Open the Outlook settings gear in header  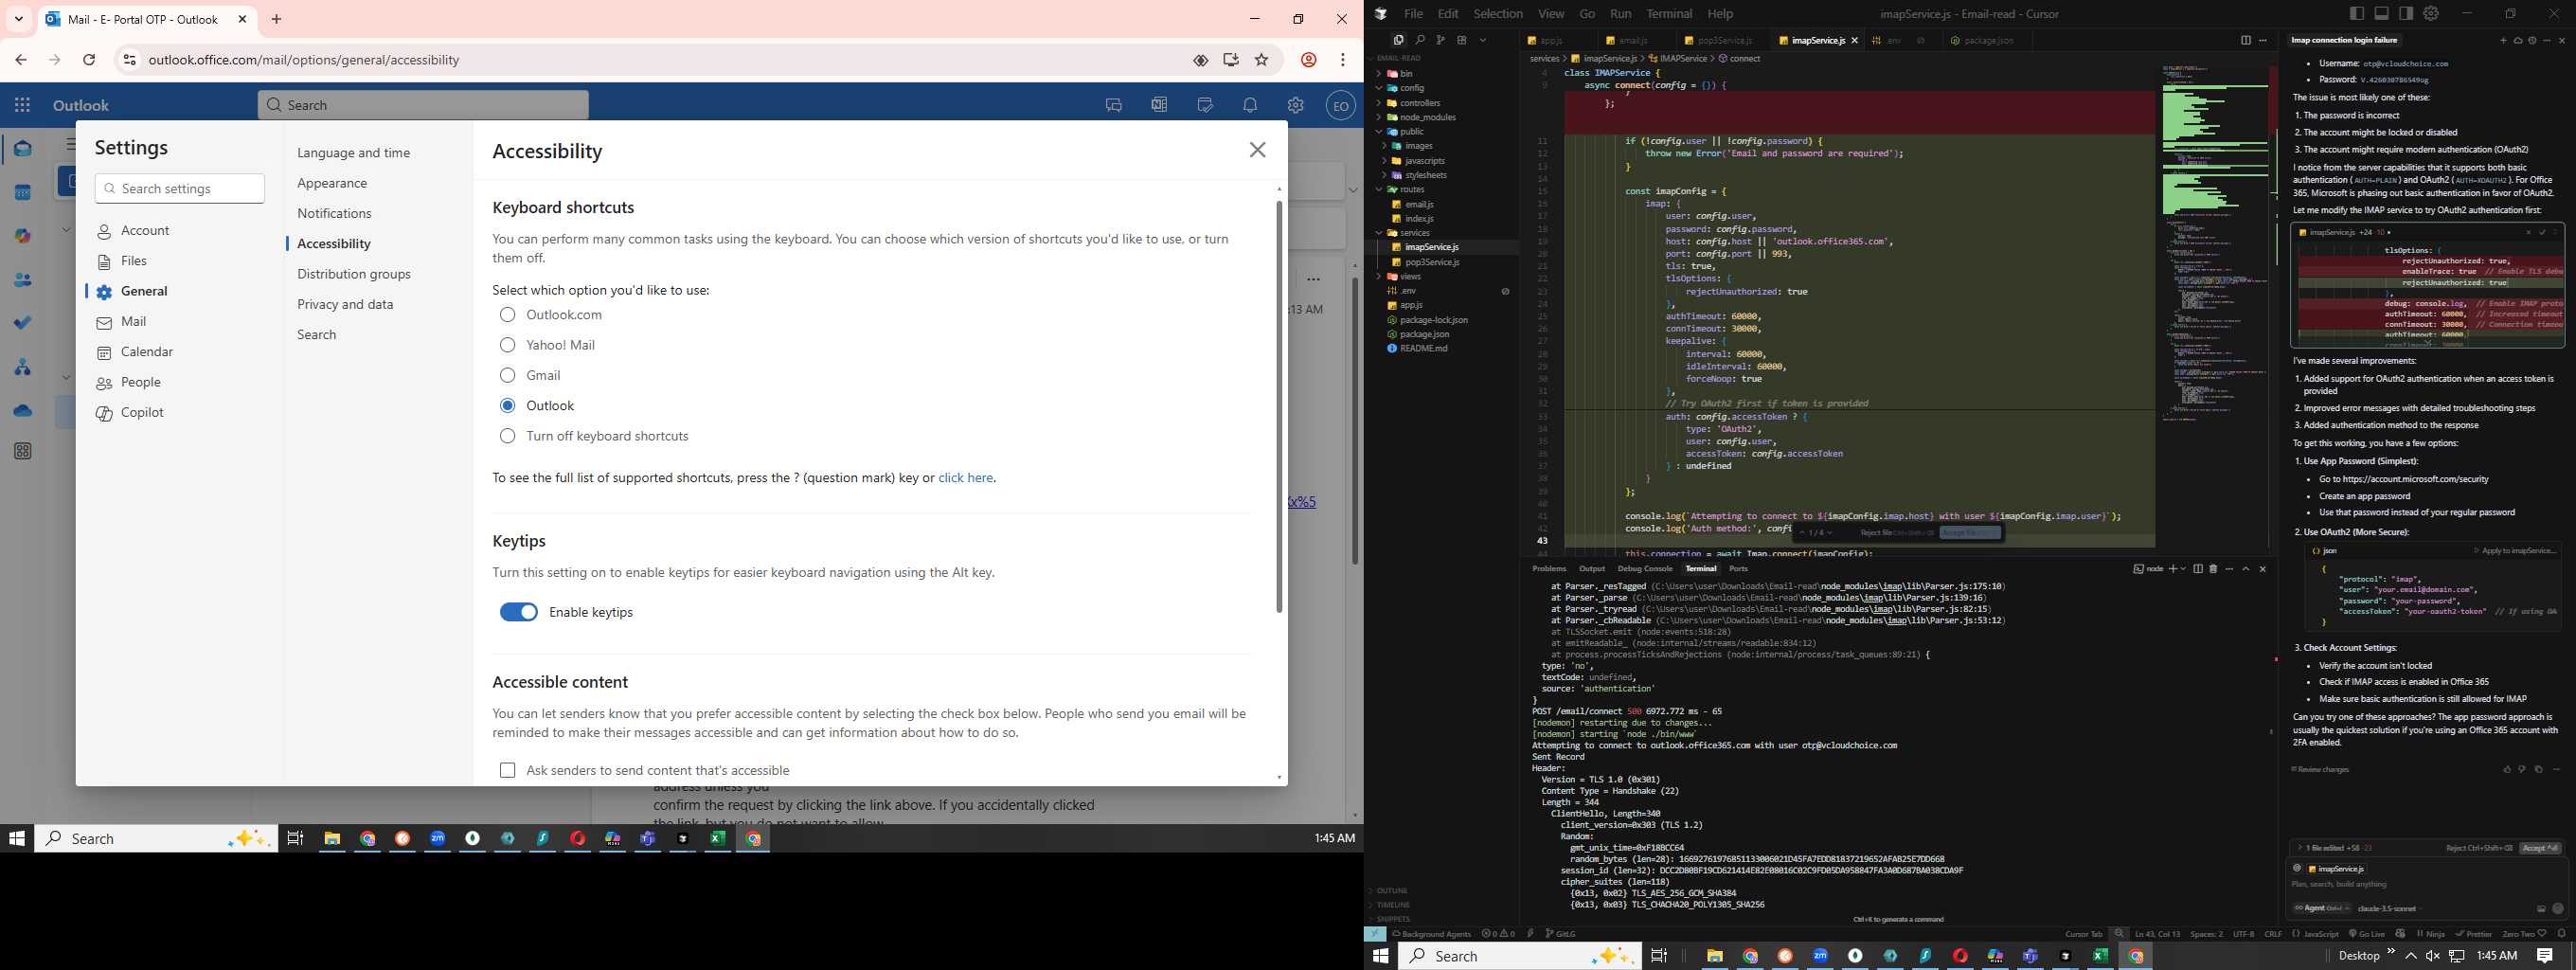click(x=1296, y=105)
